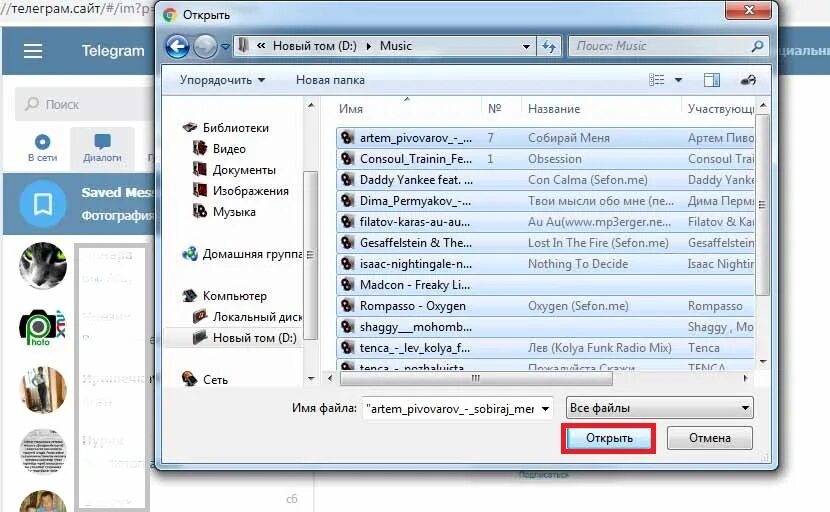Select the filatov-karas-au-au file
Screen dimensions: 830x512
[x=545, y=222]
